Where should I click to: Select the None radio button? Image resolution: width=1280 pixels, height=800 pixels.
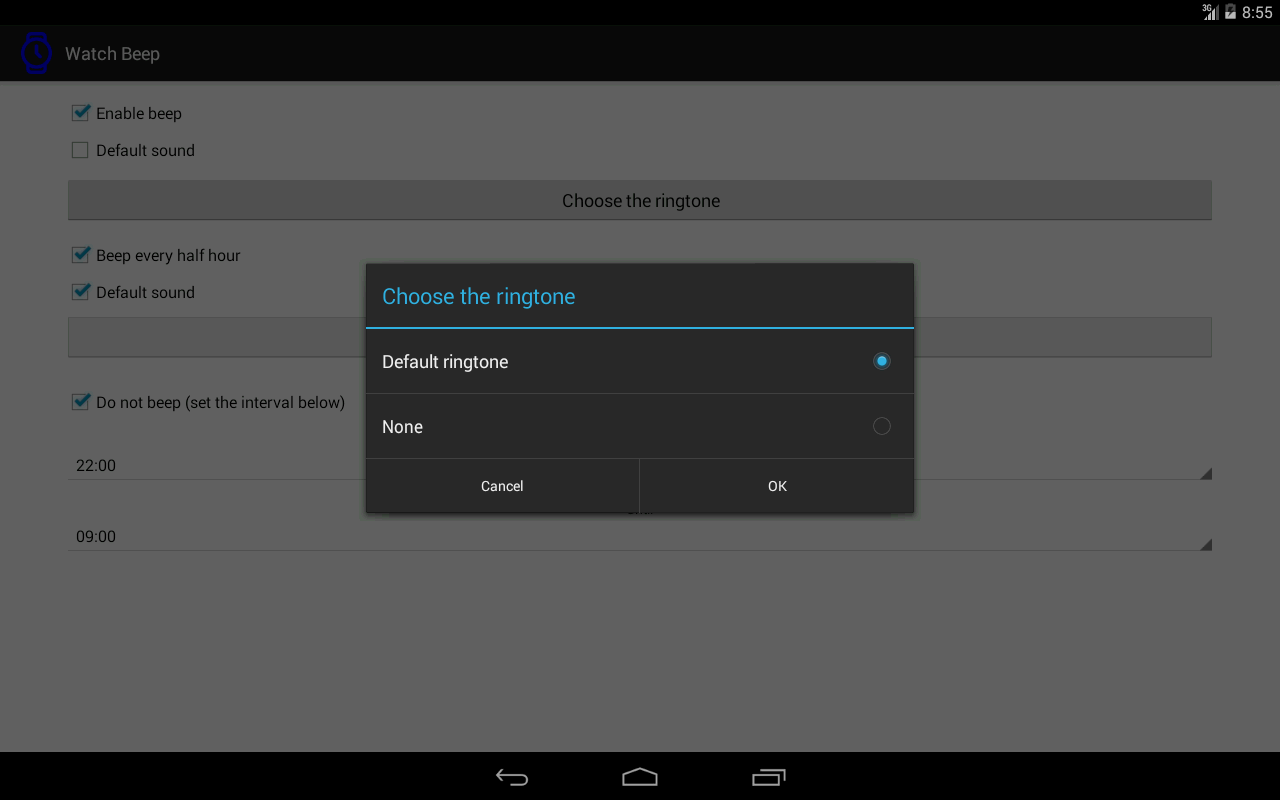881,426
